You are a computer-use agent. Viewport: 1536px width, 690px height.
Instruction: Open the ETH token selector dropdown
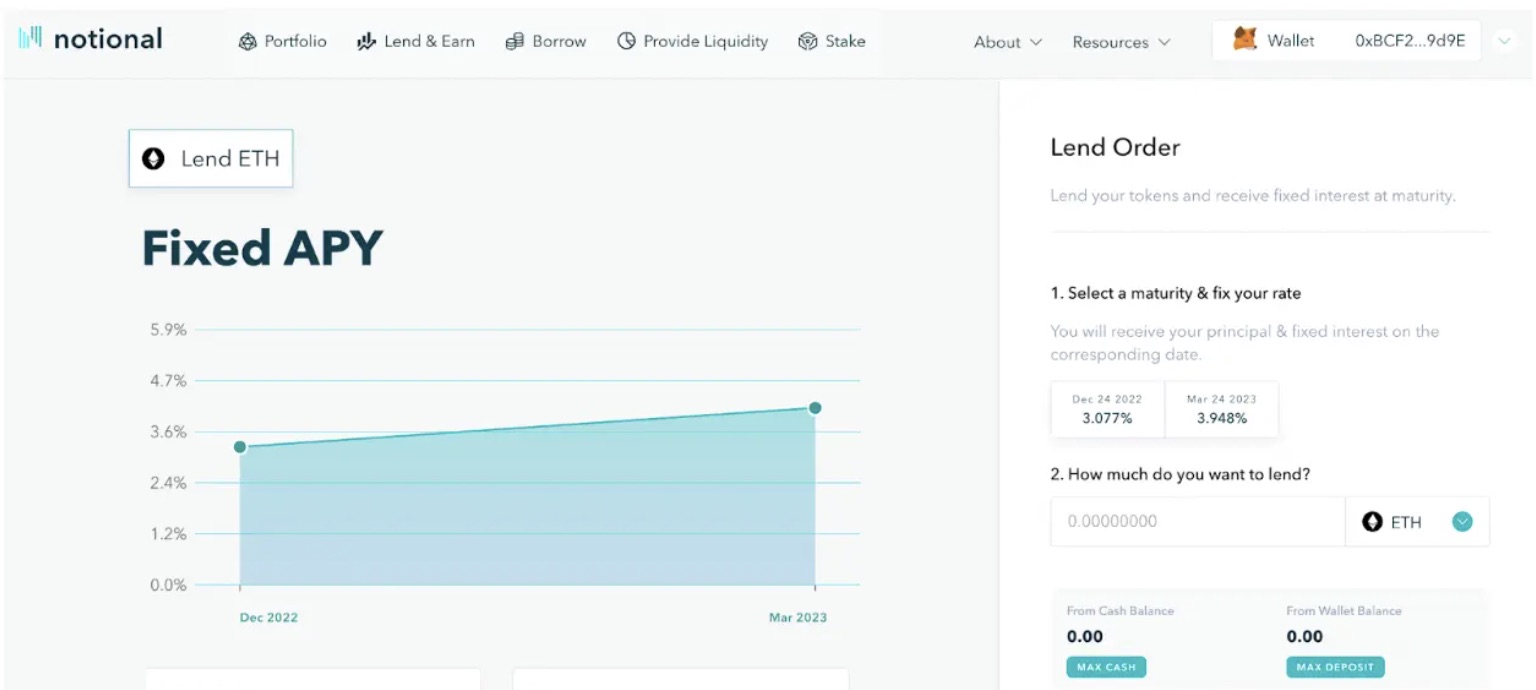(x=1462, y=521)
